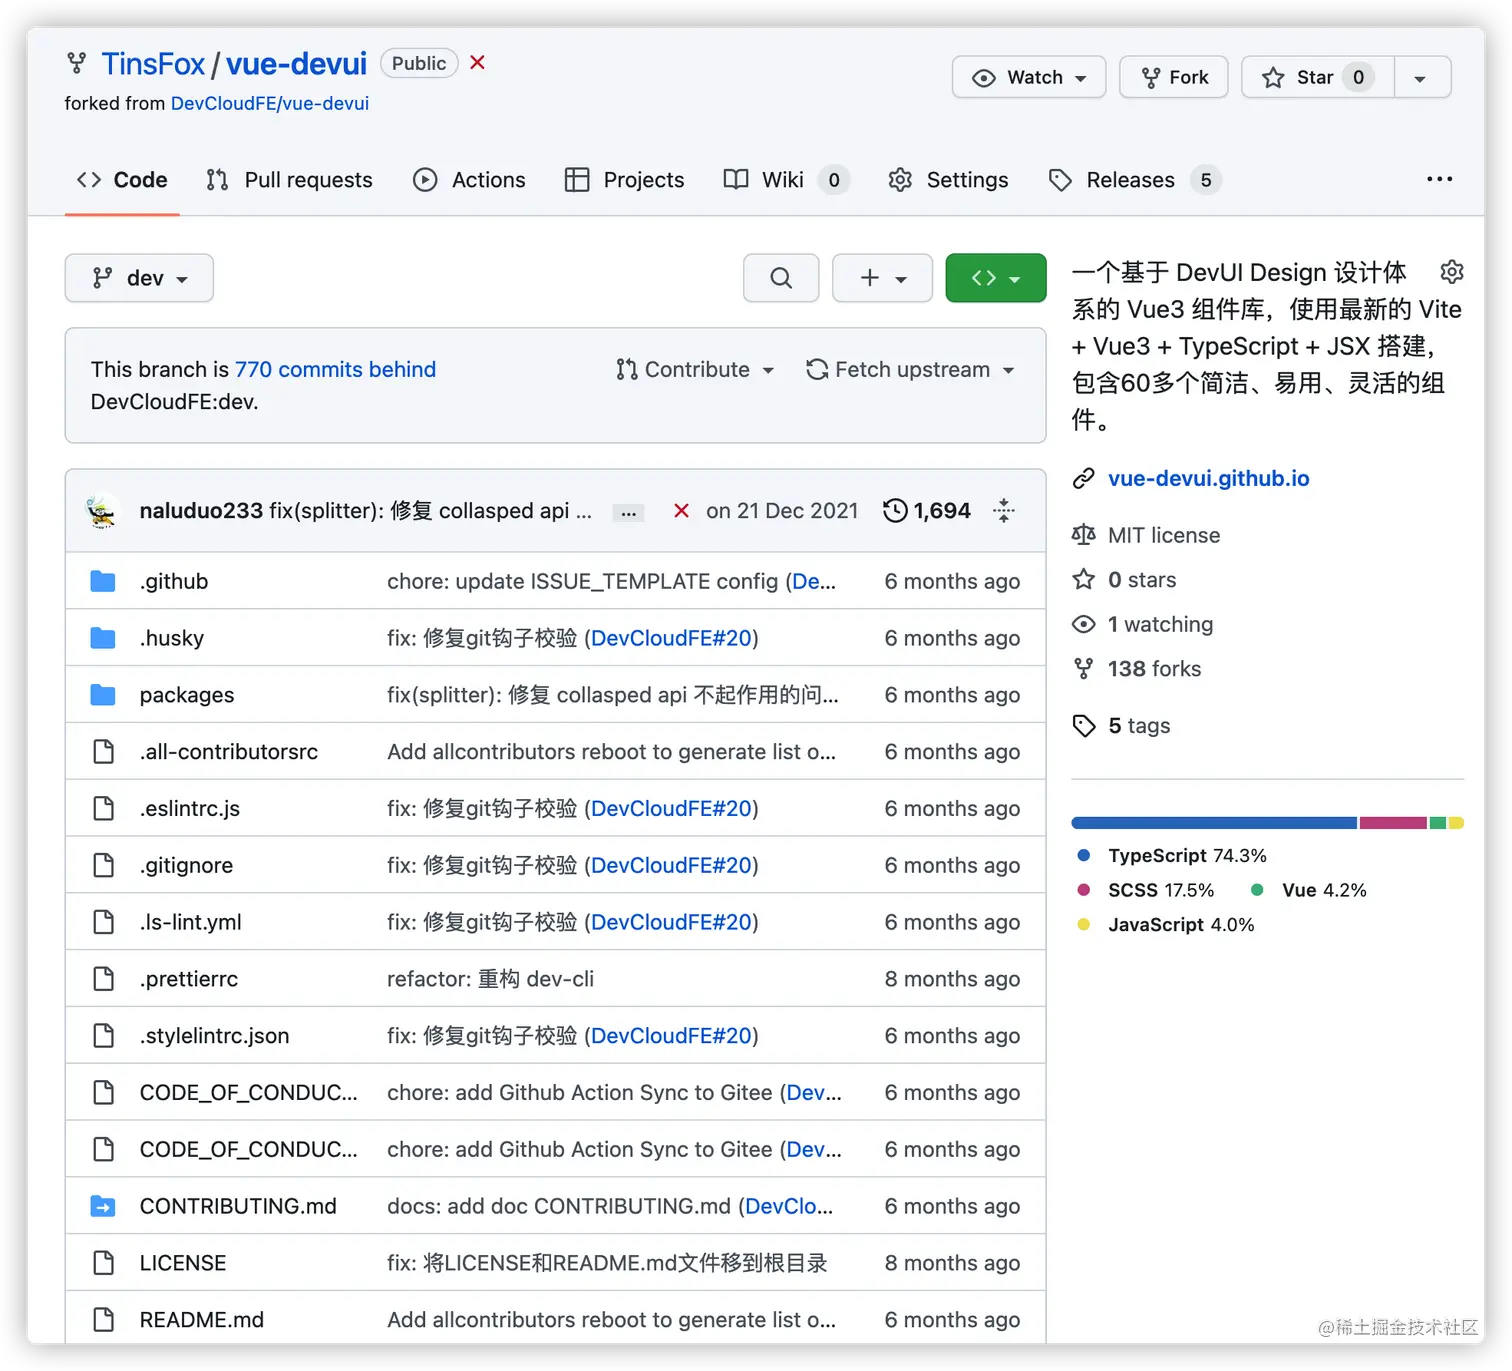The image size is (1512, 1371).
Task: Open the 1,694 commits history
Action: 927,511
